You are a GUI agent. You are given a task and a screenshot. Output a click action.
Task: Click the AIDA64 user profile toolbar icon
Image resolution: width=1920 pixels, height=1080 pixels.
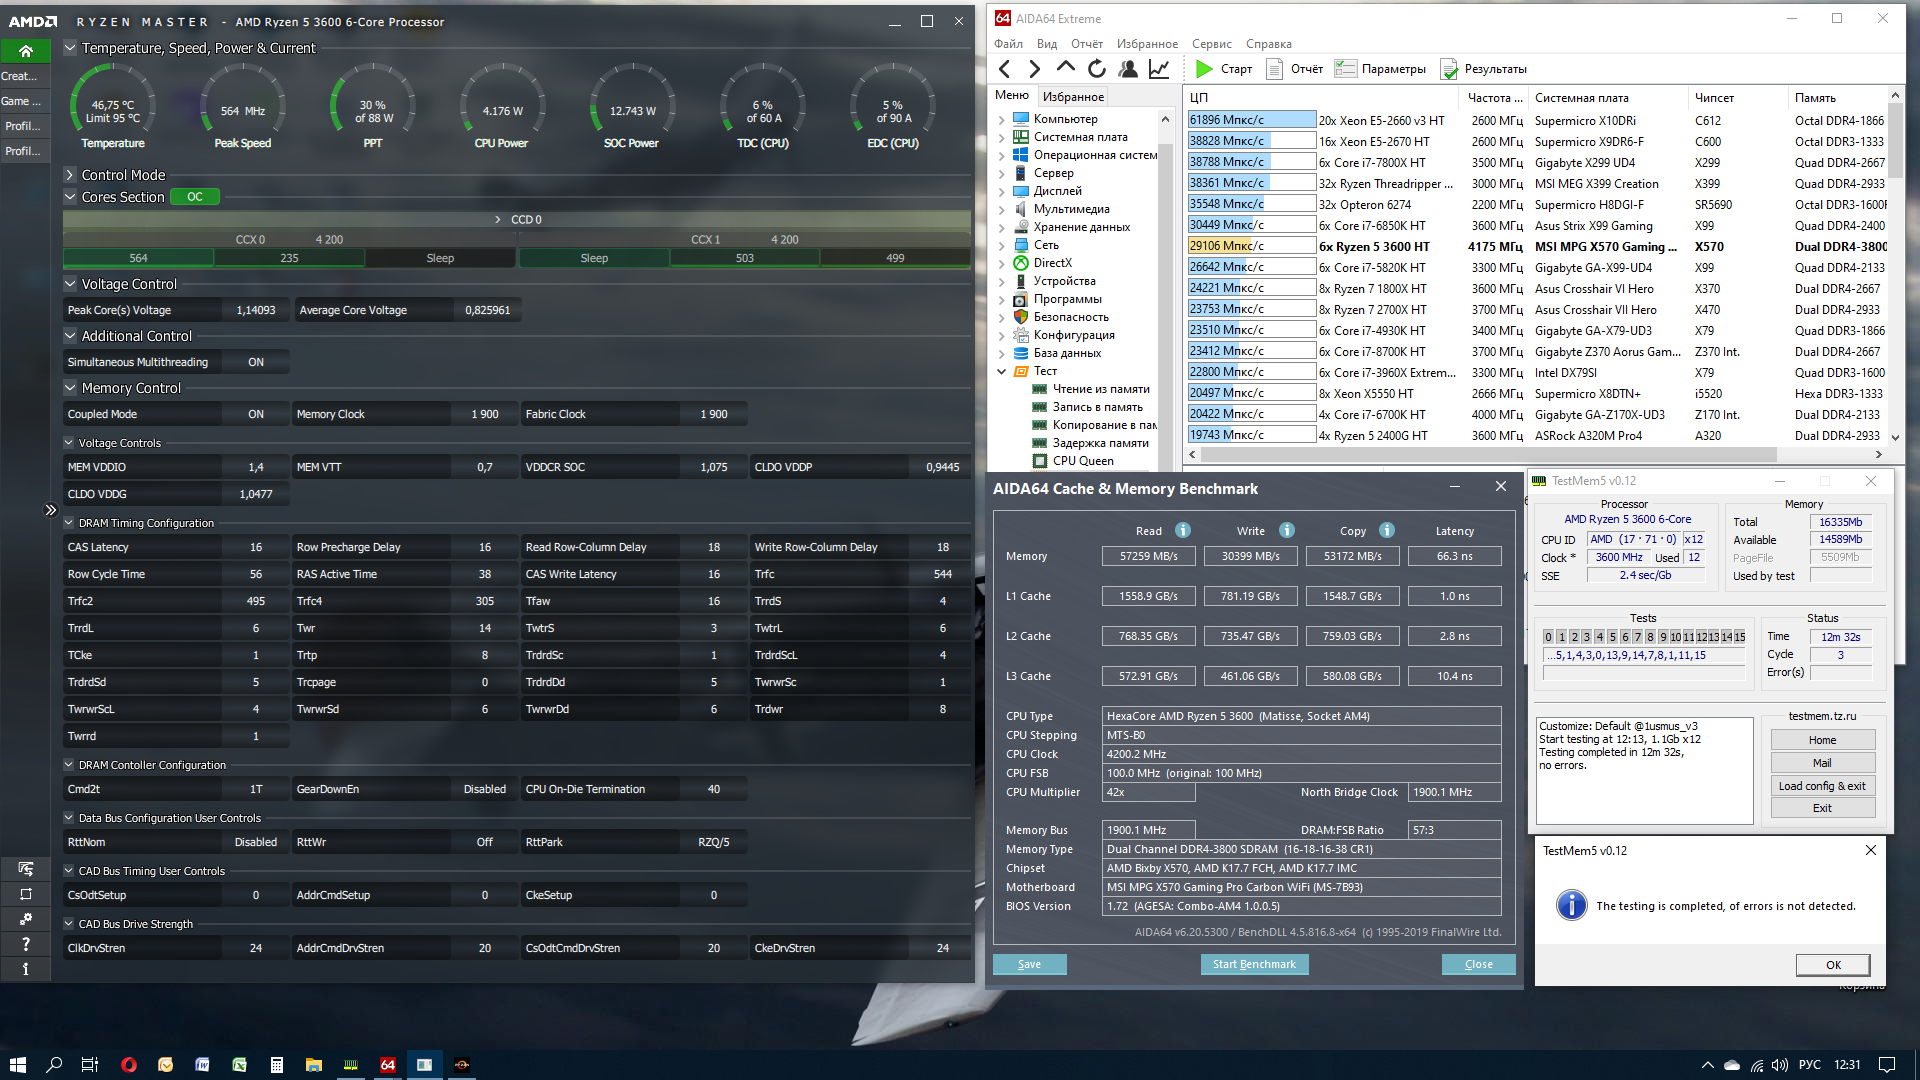pyautogui.click(x=1128, y=69)
